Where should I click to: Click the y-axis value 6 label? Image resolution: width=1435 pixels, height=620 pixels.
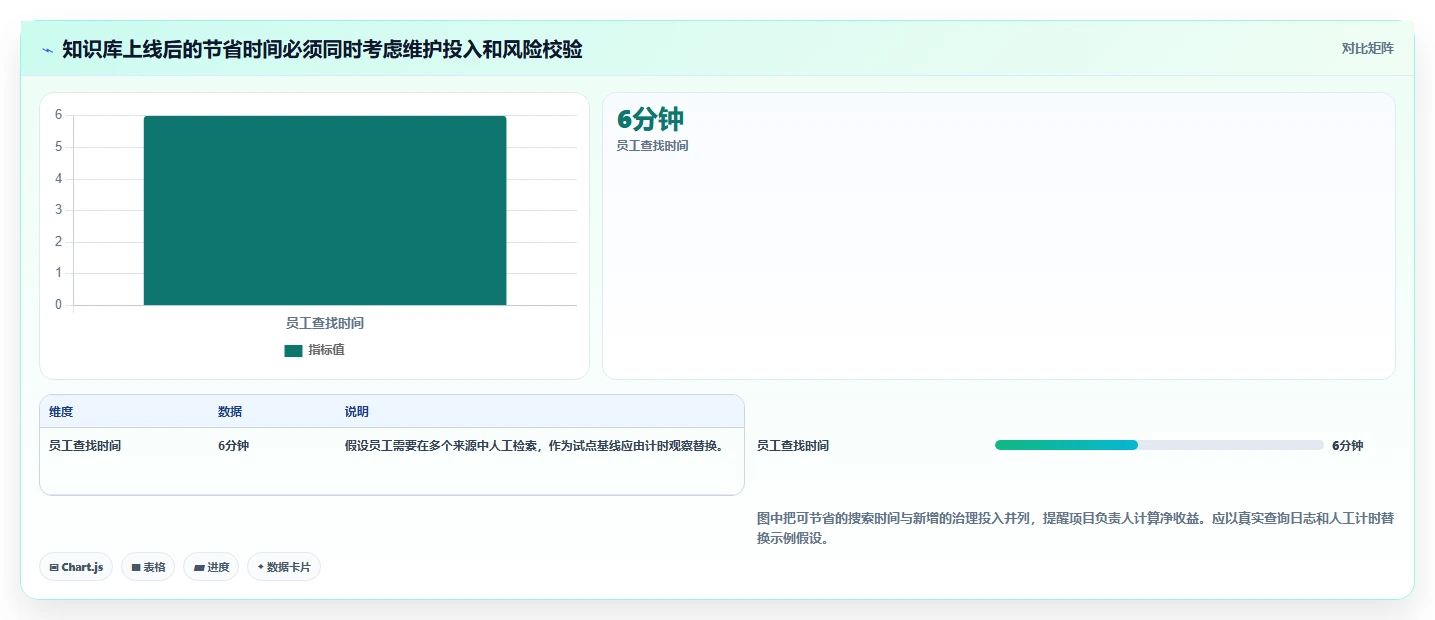(58, 115)
